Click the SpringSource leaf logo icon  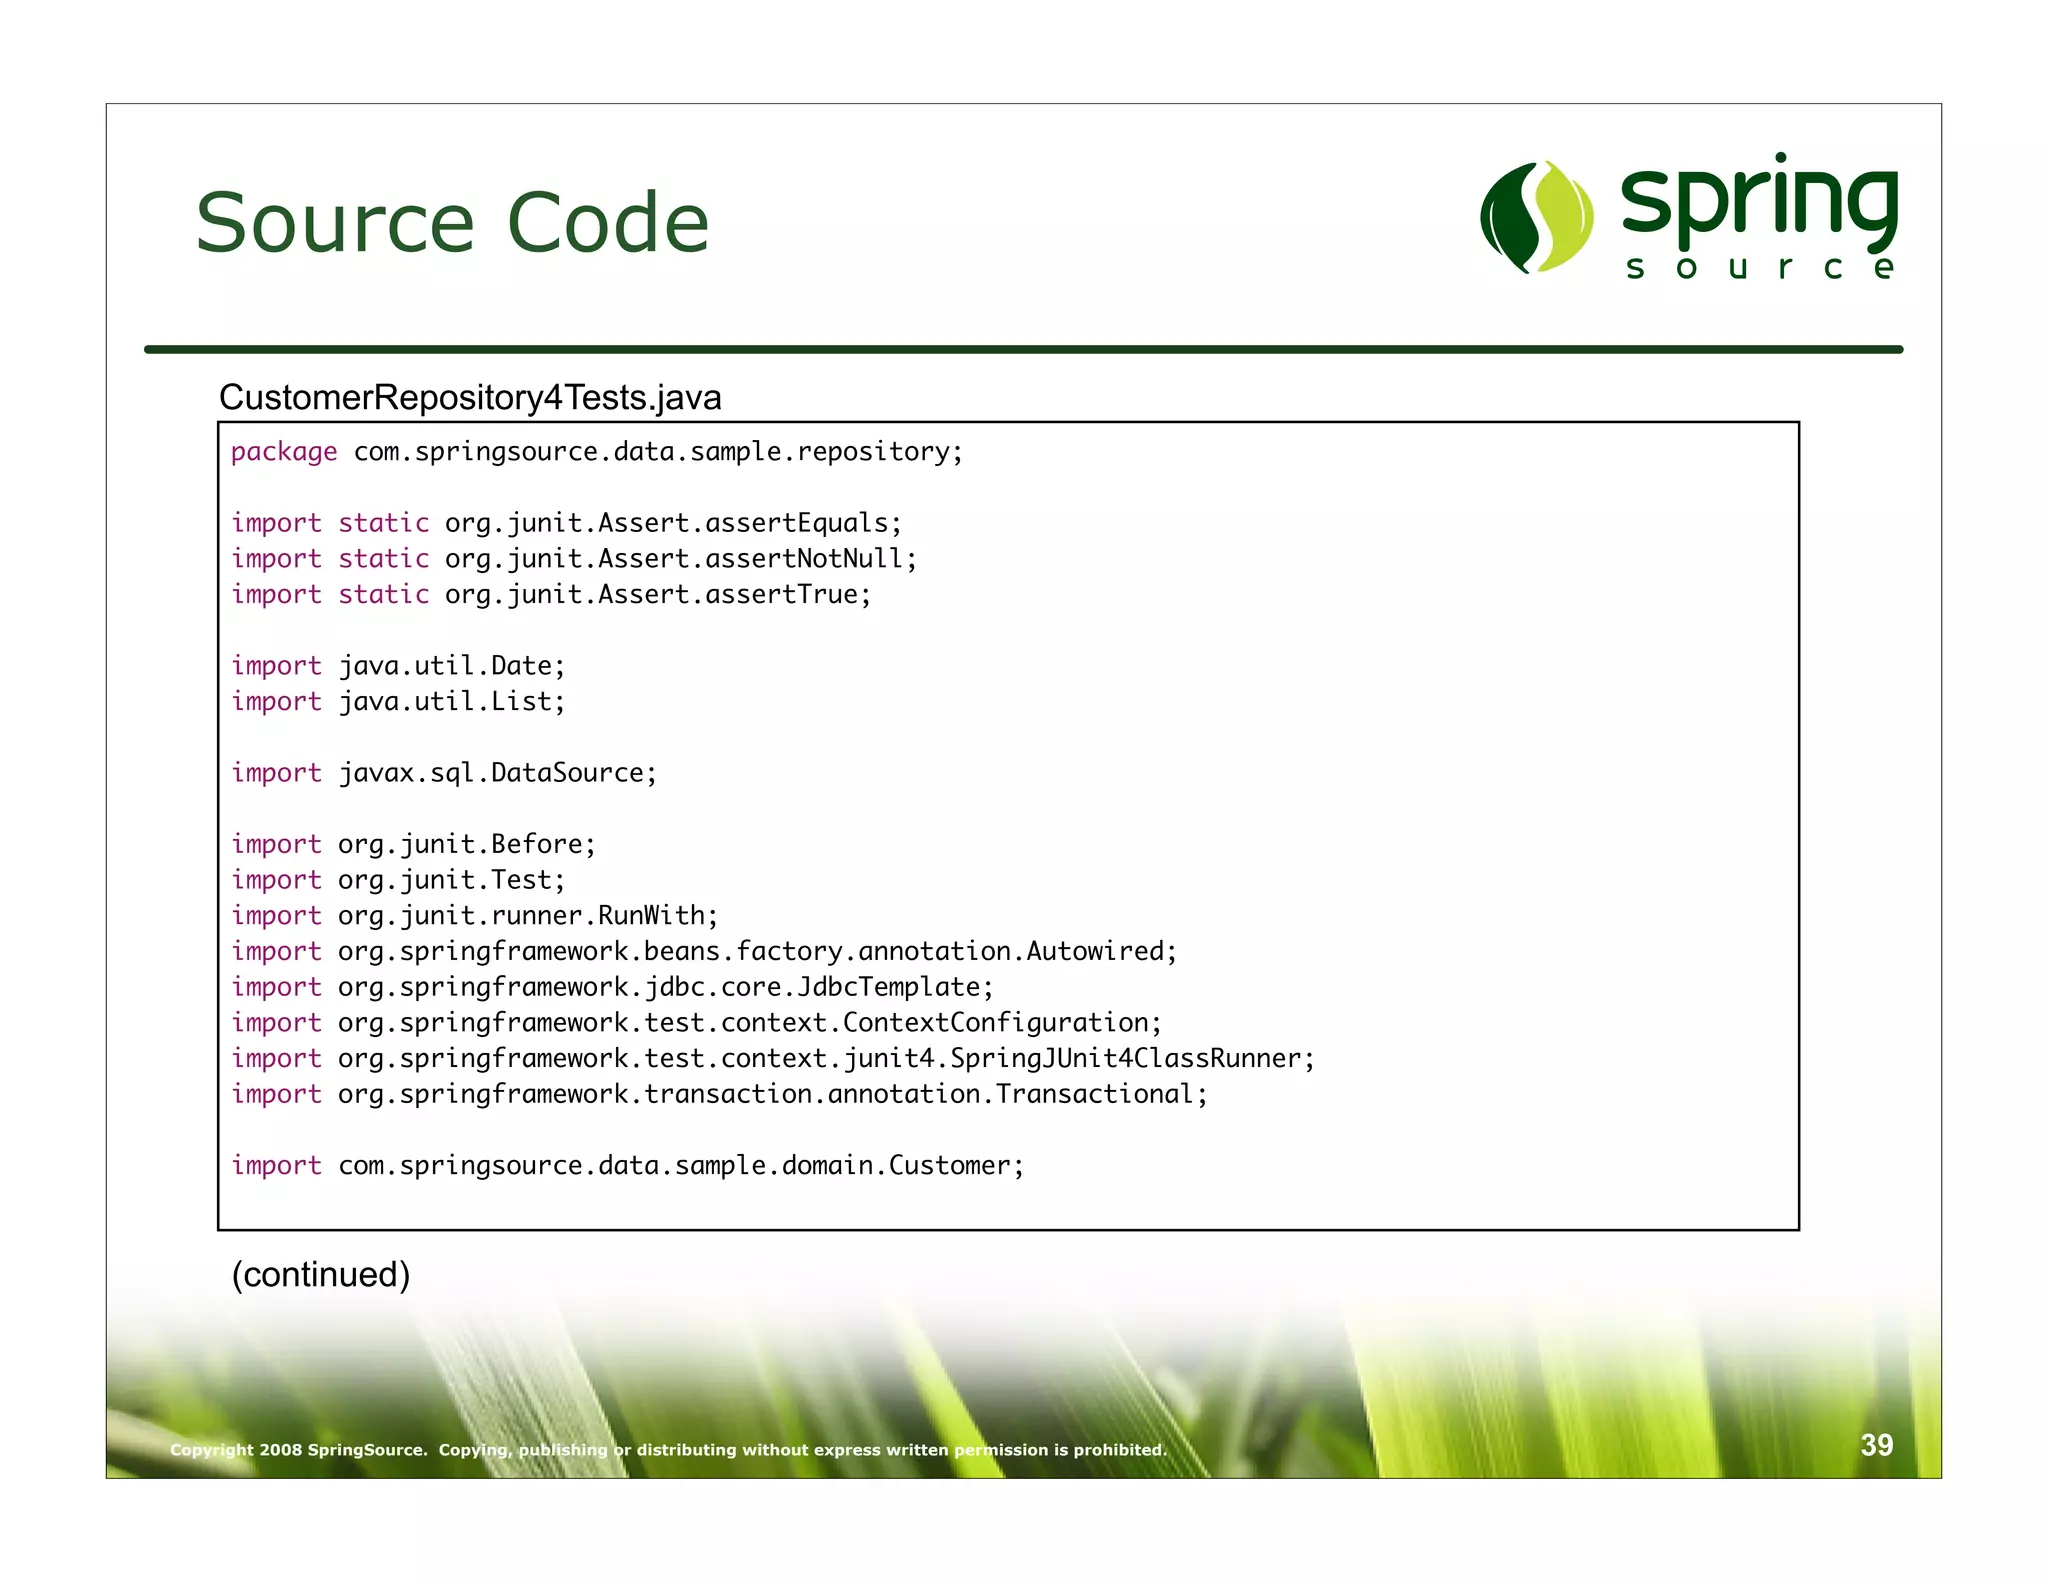click(x=1536, y=217)
